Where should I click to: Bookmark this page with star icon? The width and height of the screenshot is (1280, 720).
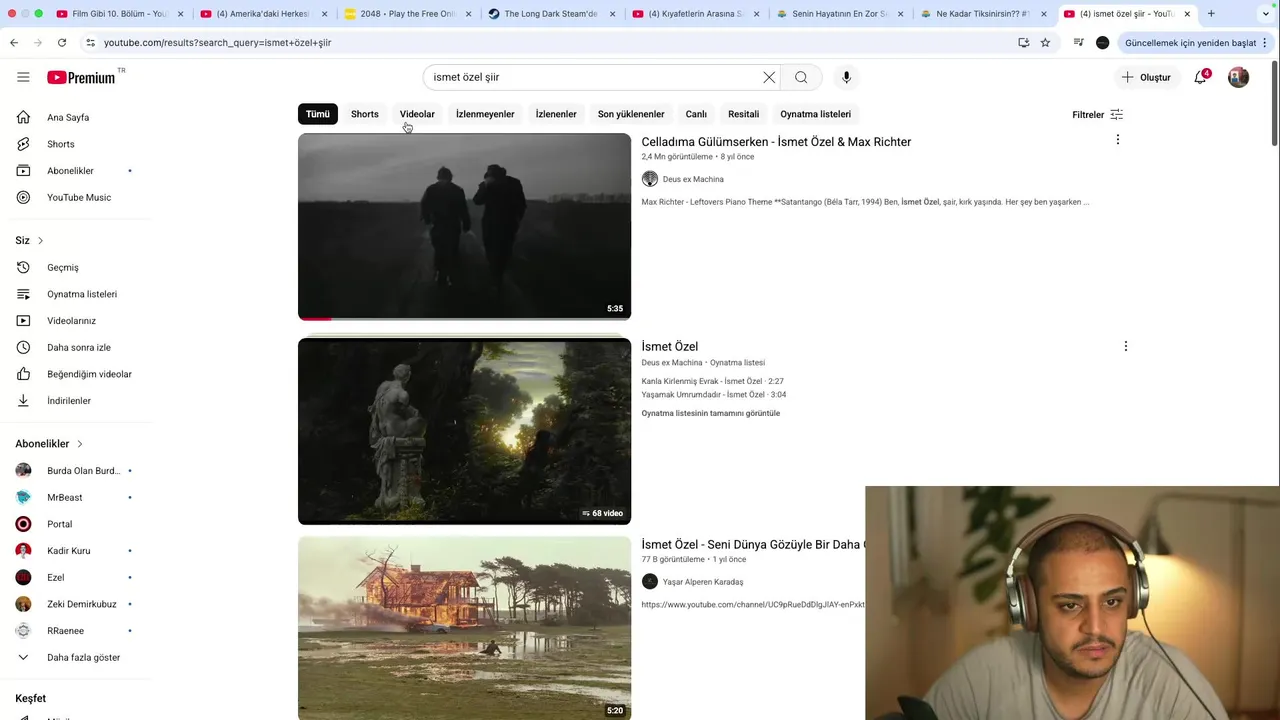(1045, 43)
